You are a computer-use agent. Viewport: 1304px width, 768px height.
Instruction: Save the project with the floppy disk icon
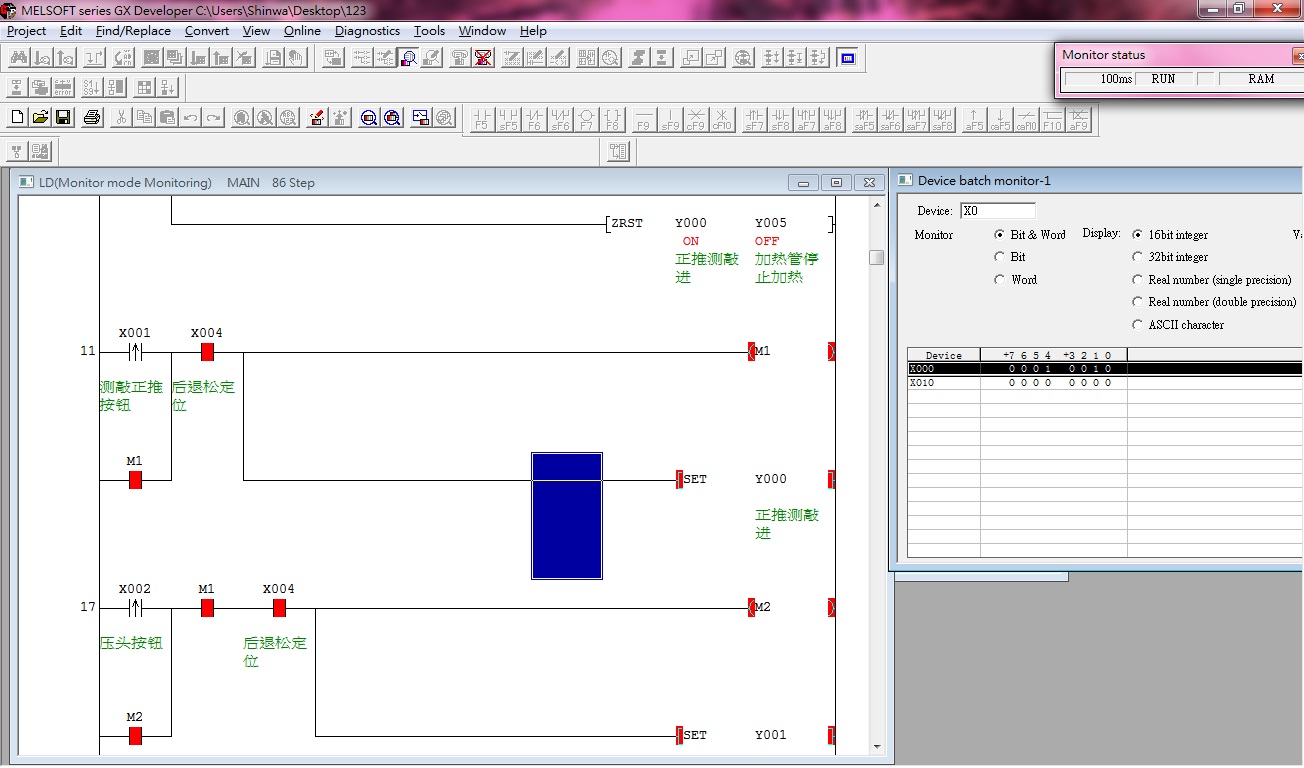[63, 118]
